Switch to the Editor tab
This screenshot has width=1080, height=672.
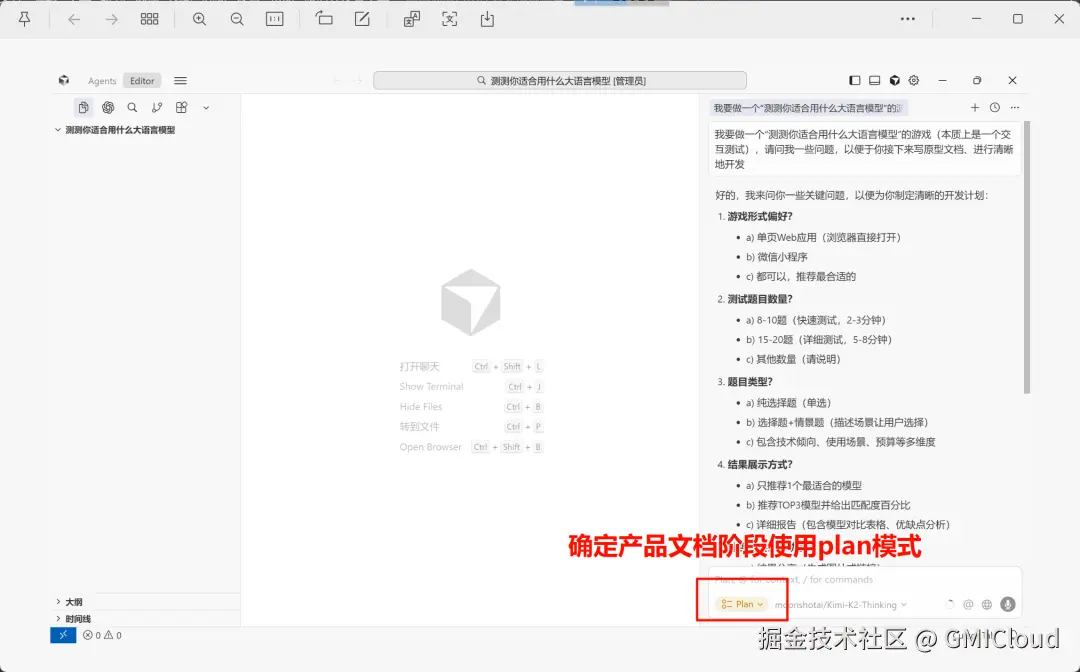pos(141,80)
